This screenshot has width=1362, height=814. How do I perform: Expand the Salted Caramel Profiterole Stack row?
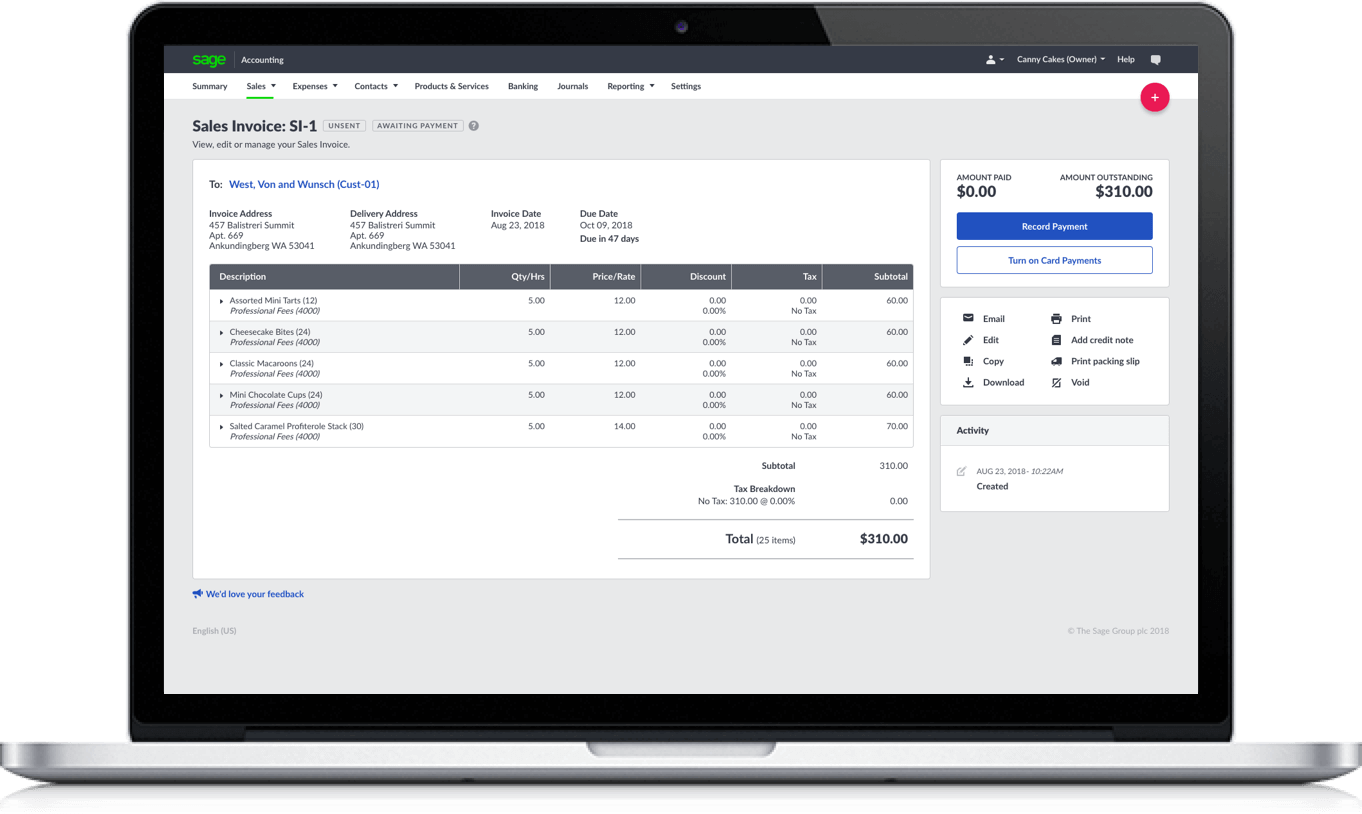[222, 427]
